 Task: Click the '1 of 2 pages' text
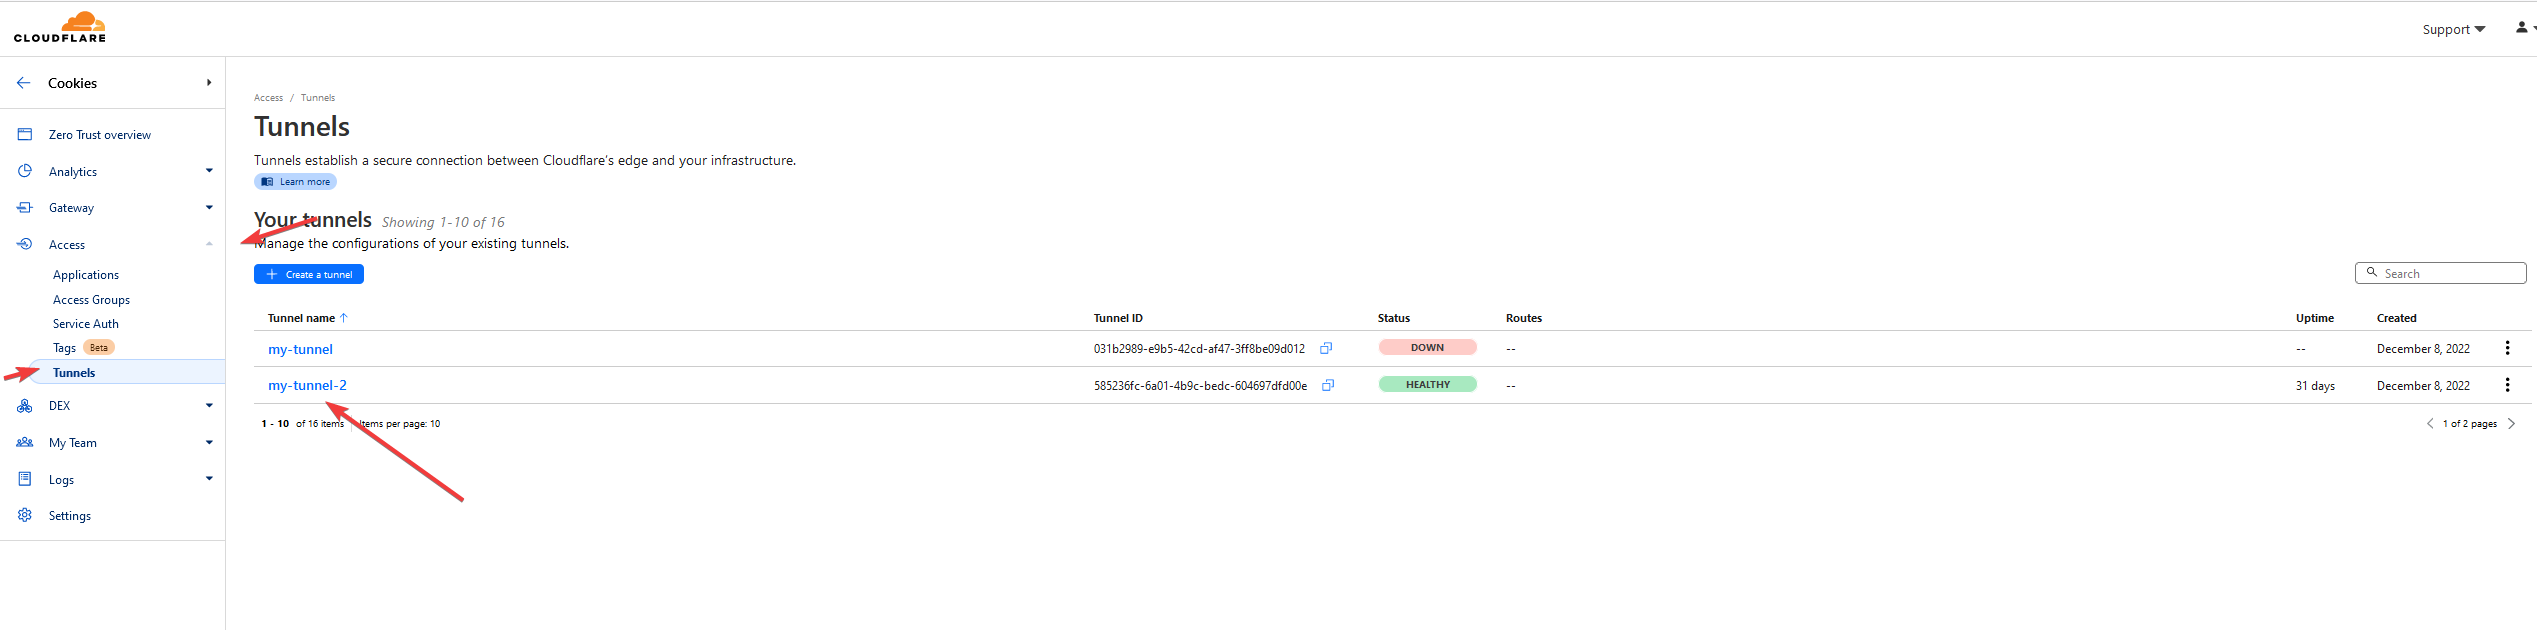click(x=2470, y=424)
